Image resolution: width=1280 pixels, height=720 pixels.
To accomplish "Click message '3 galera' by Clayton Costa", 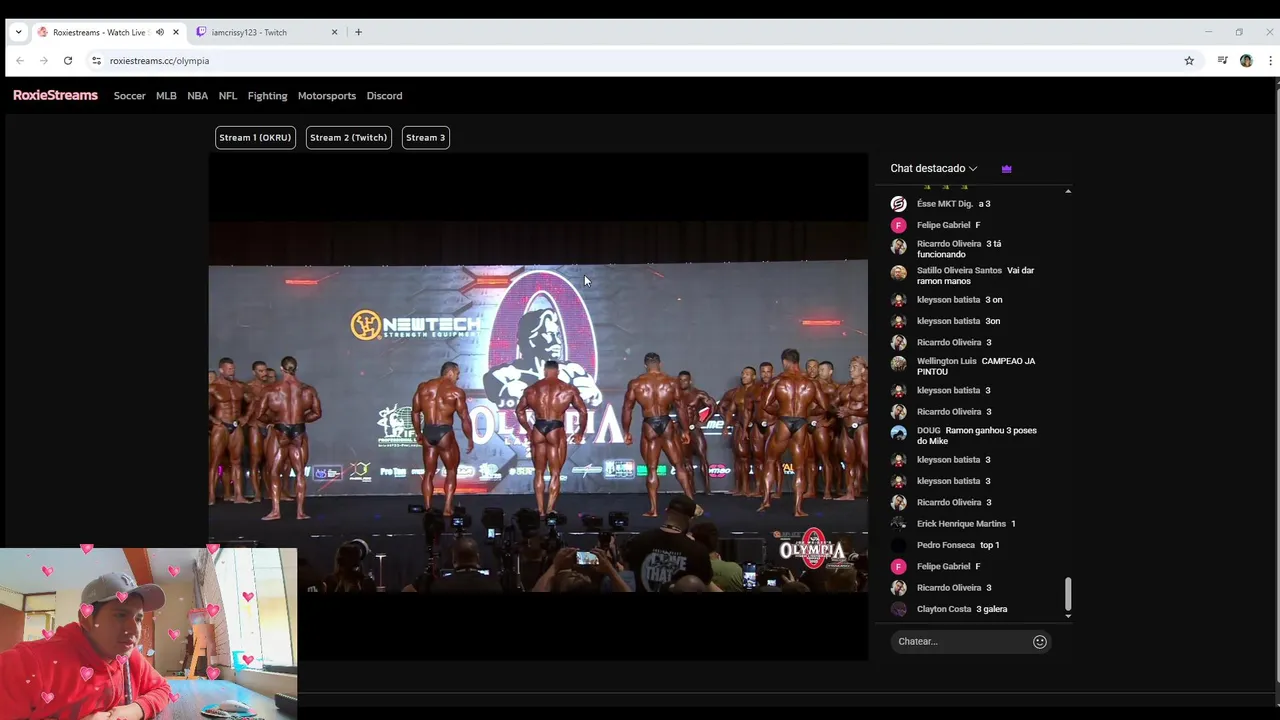I will point(992,609).
